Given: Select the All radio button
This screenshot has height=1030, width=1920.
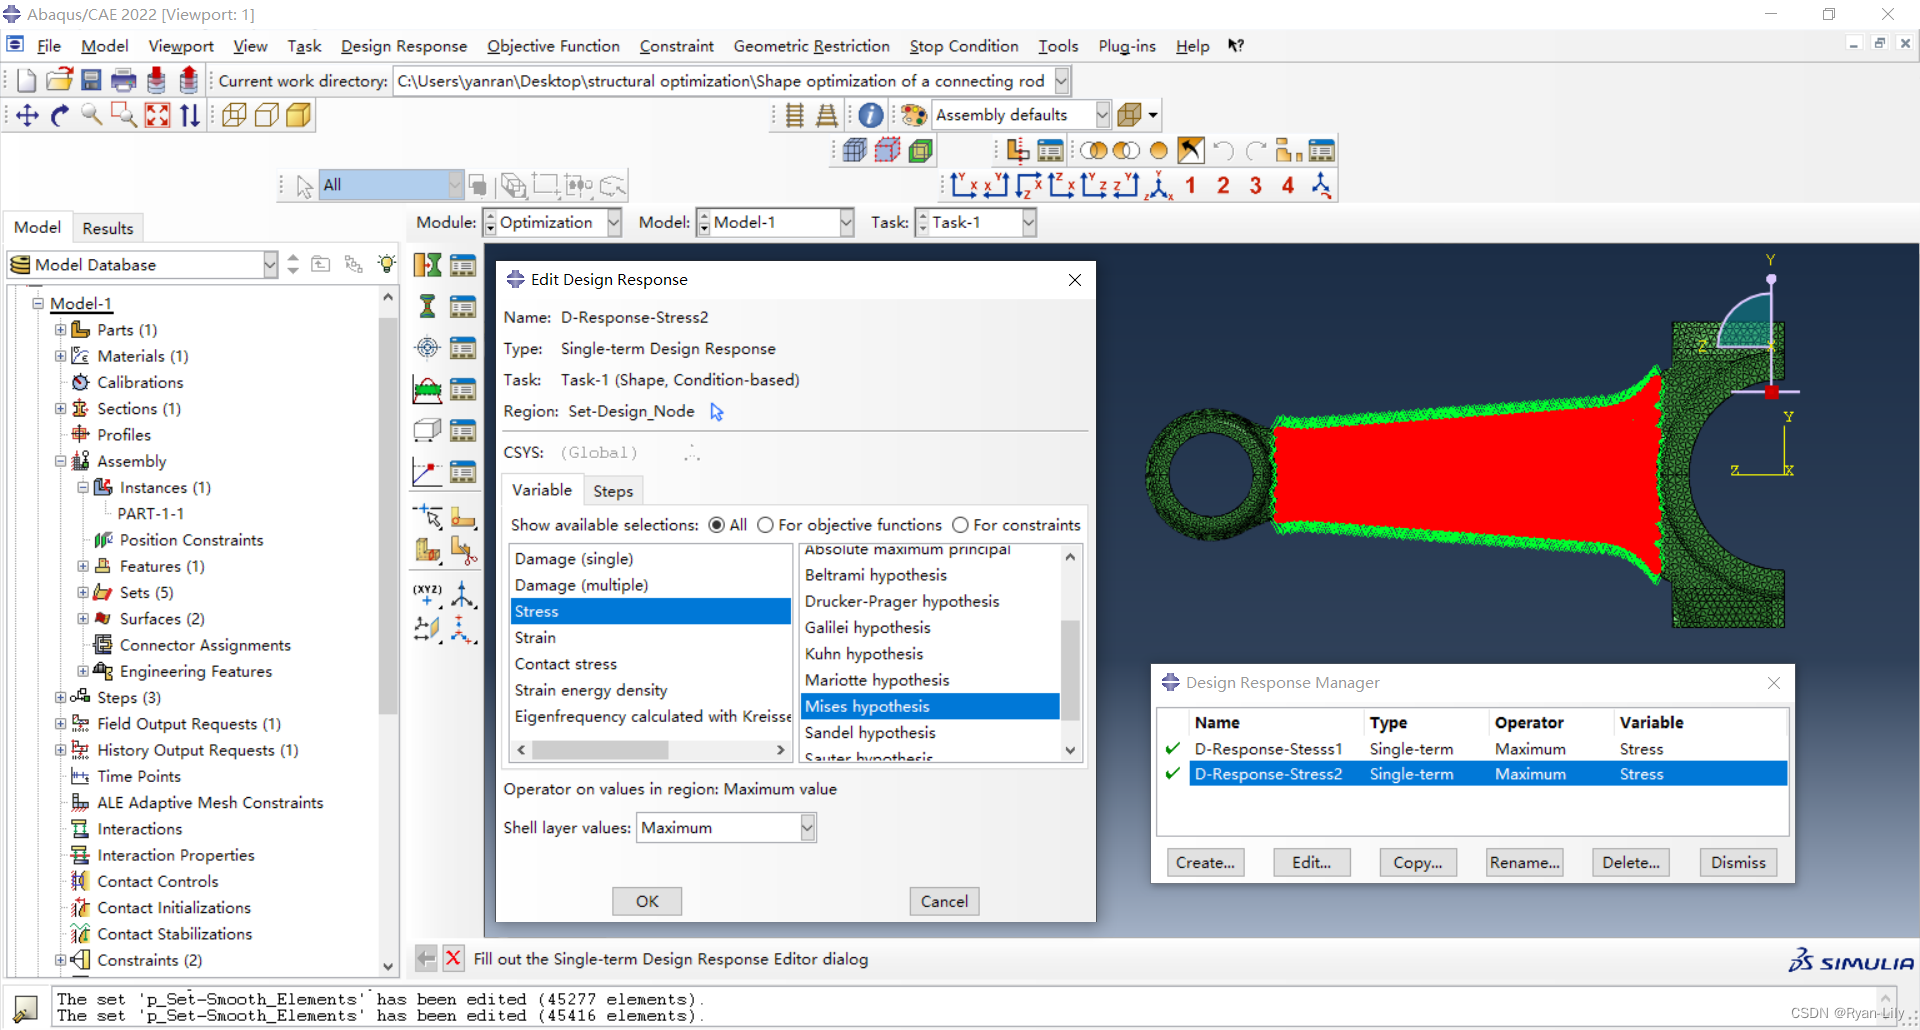Looking at the screenshot, I should click(716, 525).
